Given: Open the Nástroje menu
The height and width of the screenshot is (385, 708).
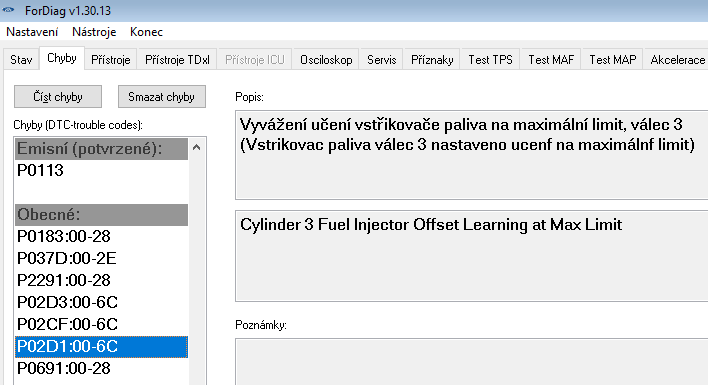Looking at the screenshot, I should (94, 32).
